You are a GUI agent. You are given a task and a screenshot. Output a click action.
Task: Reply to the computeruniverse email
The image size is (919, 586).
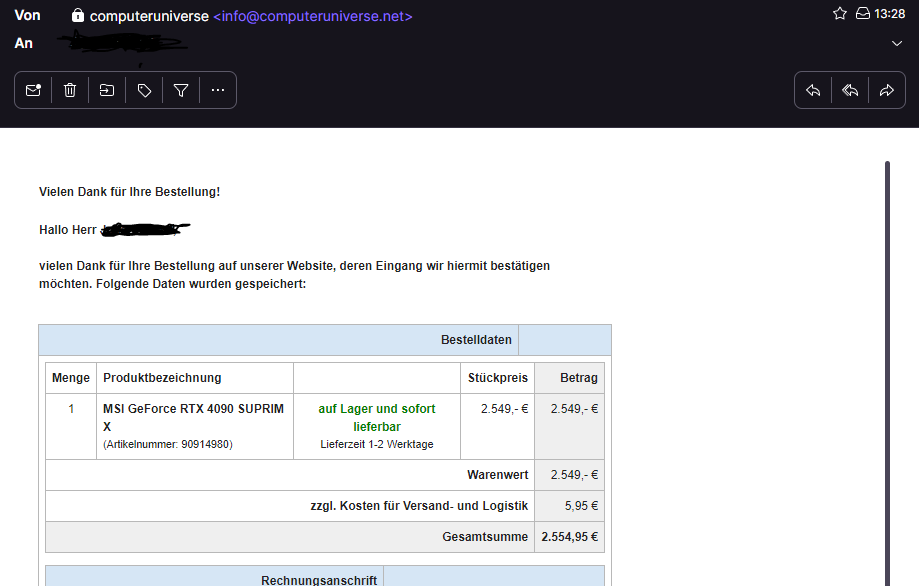coord(813,90)
